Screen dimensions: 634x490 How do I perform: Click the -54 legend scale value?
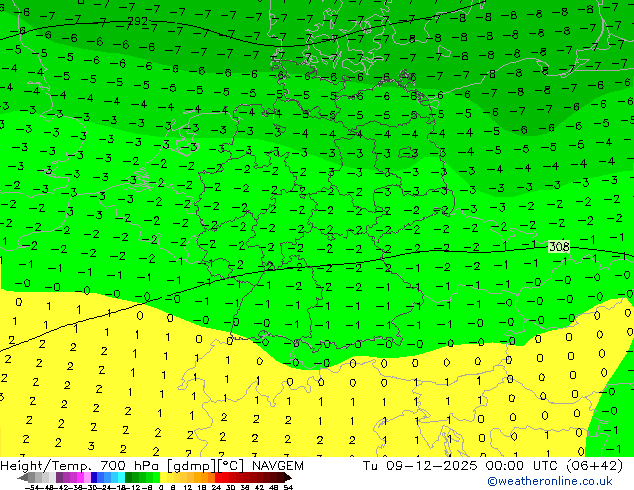pyautogui.click(x=32, y=488)
